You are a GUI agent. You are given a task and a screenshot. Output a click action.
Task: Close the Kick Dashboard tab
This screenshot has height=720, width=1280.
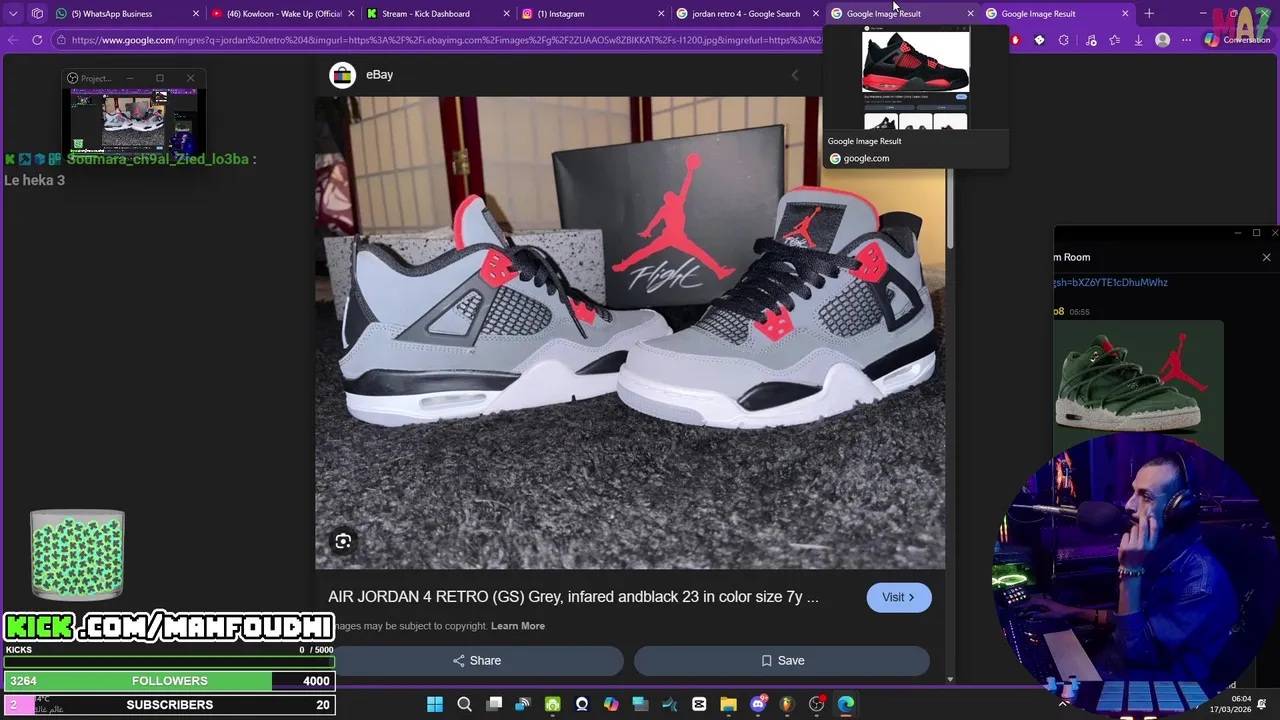(506, 14)
